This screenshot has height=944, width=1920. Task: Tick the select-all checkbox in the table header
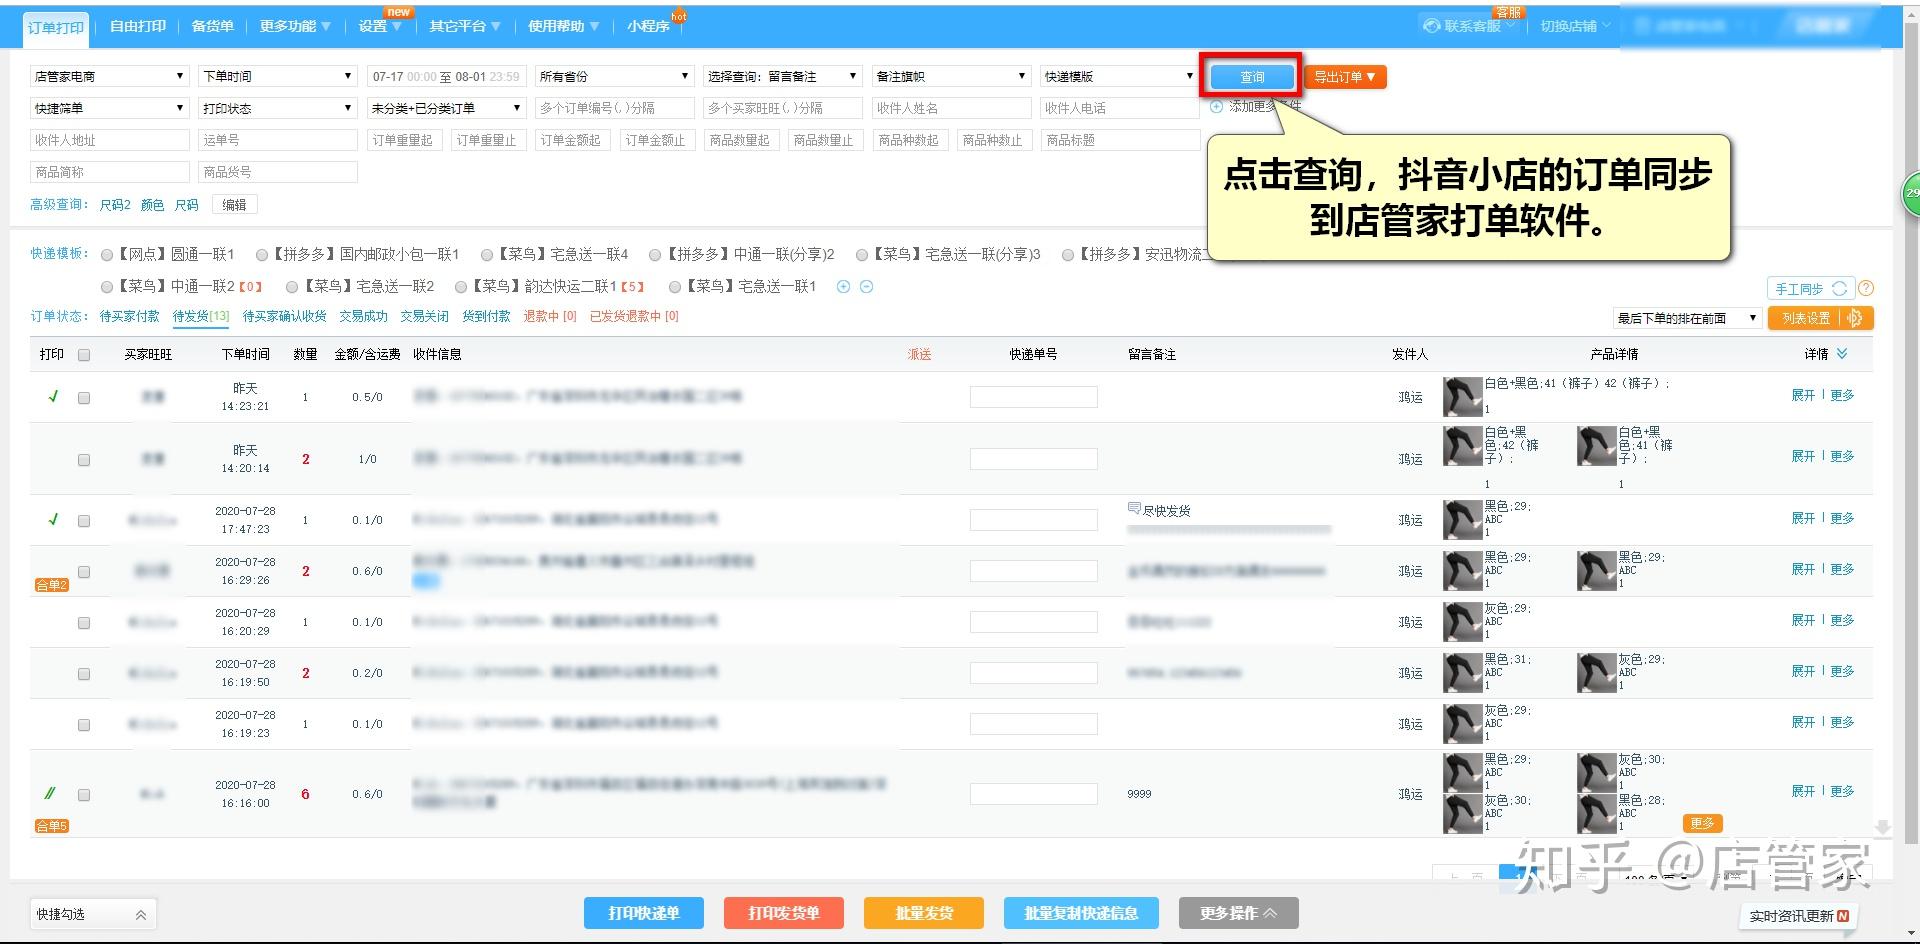(84, 355)
